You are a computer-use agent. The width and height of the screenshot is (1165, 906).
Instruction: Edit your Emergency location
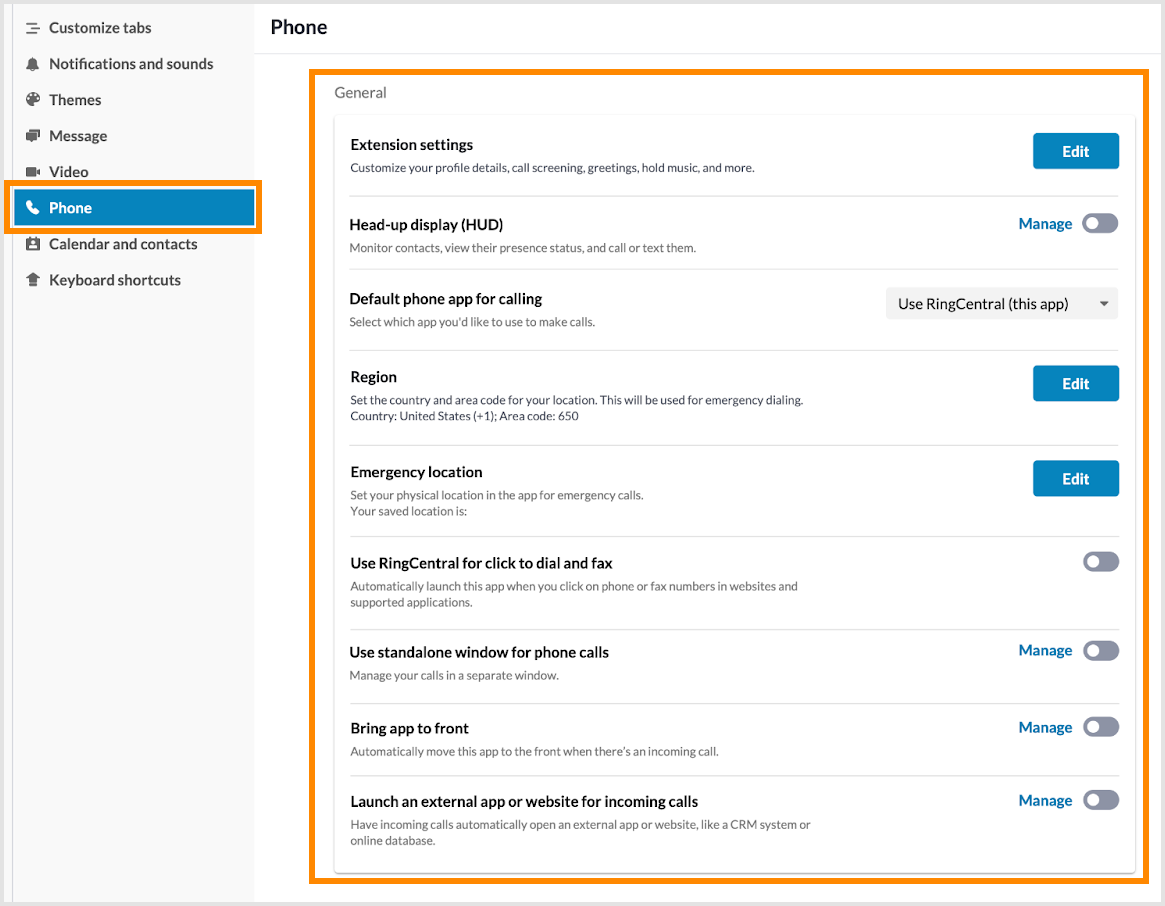pyautogui.click(x=1075, y=478)
